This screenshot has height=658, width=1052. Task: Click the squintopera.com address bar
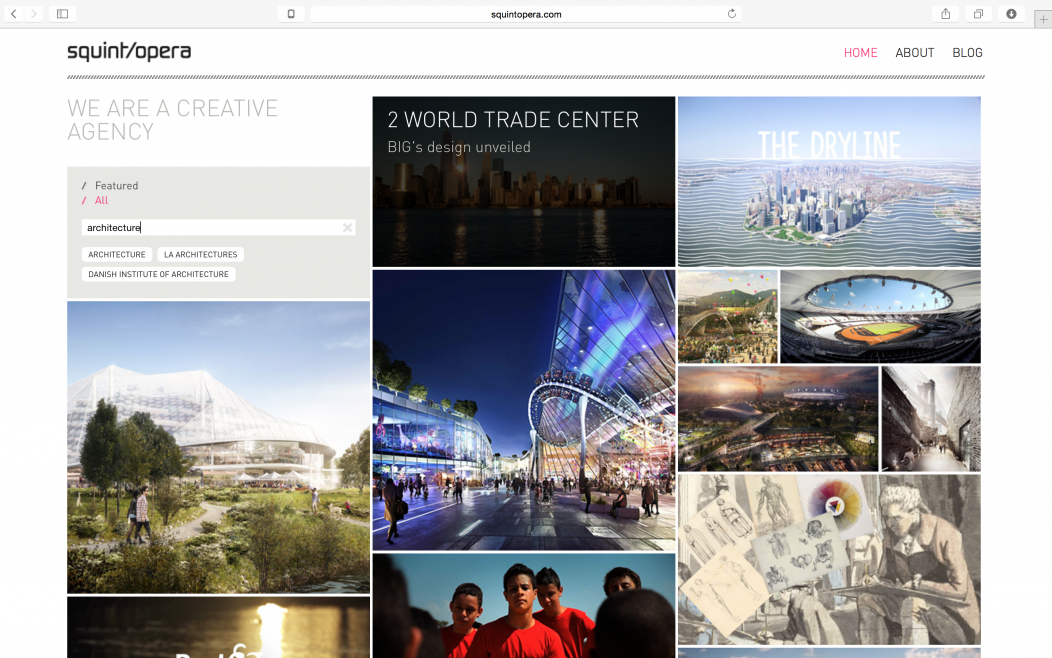click(526, 14)
